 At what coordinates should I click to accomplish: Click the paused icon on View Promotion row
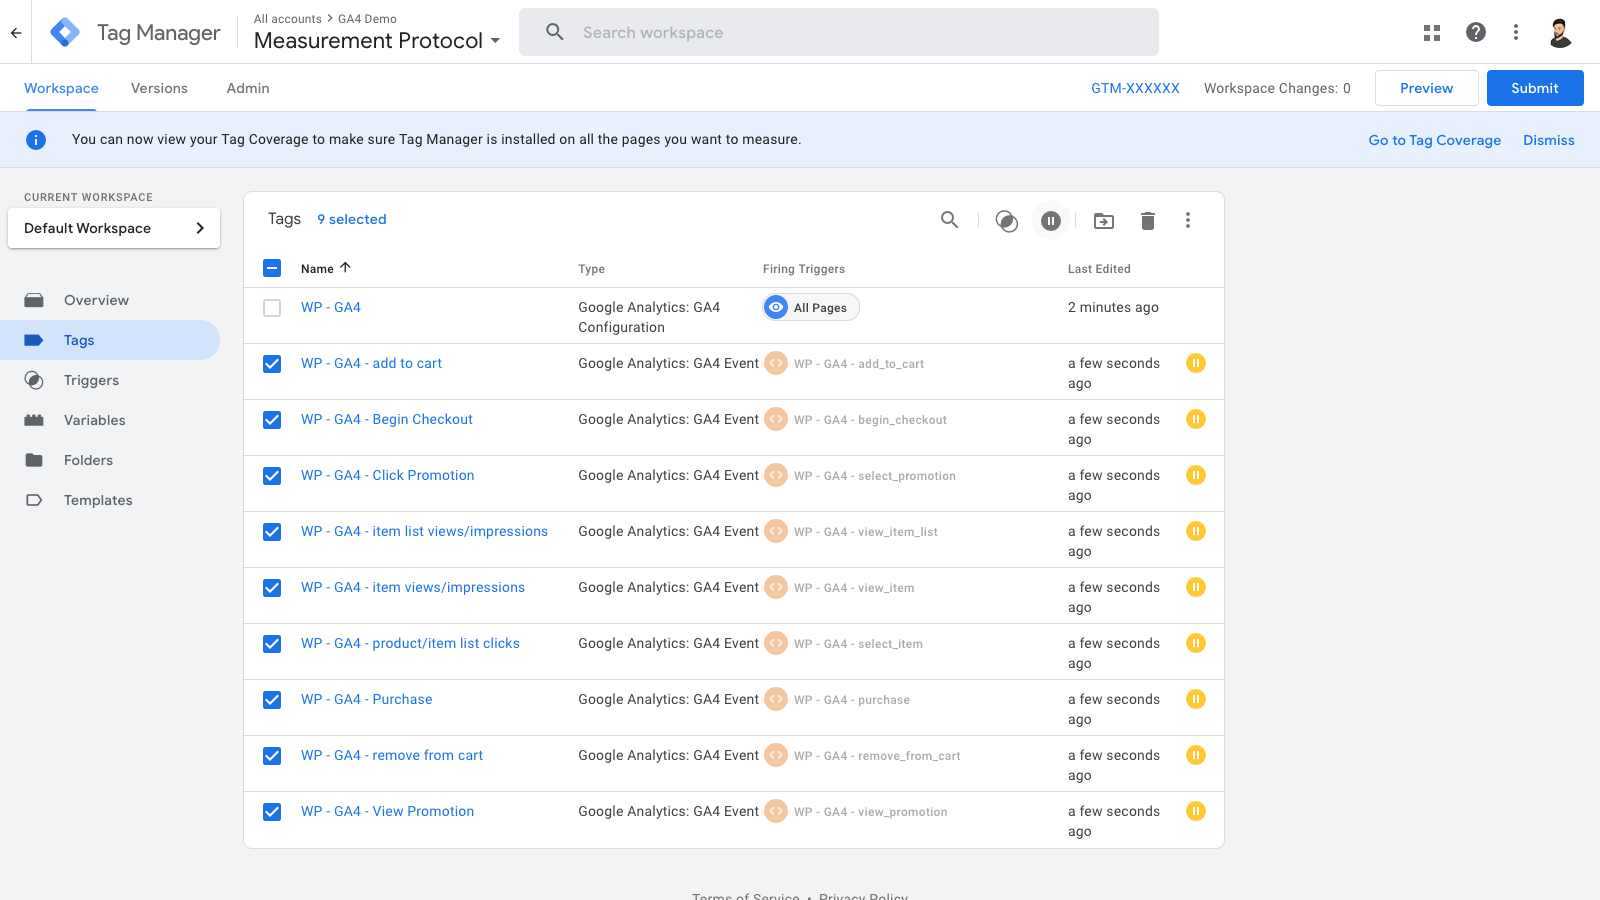click(1196, 811)
